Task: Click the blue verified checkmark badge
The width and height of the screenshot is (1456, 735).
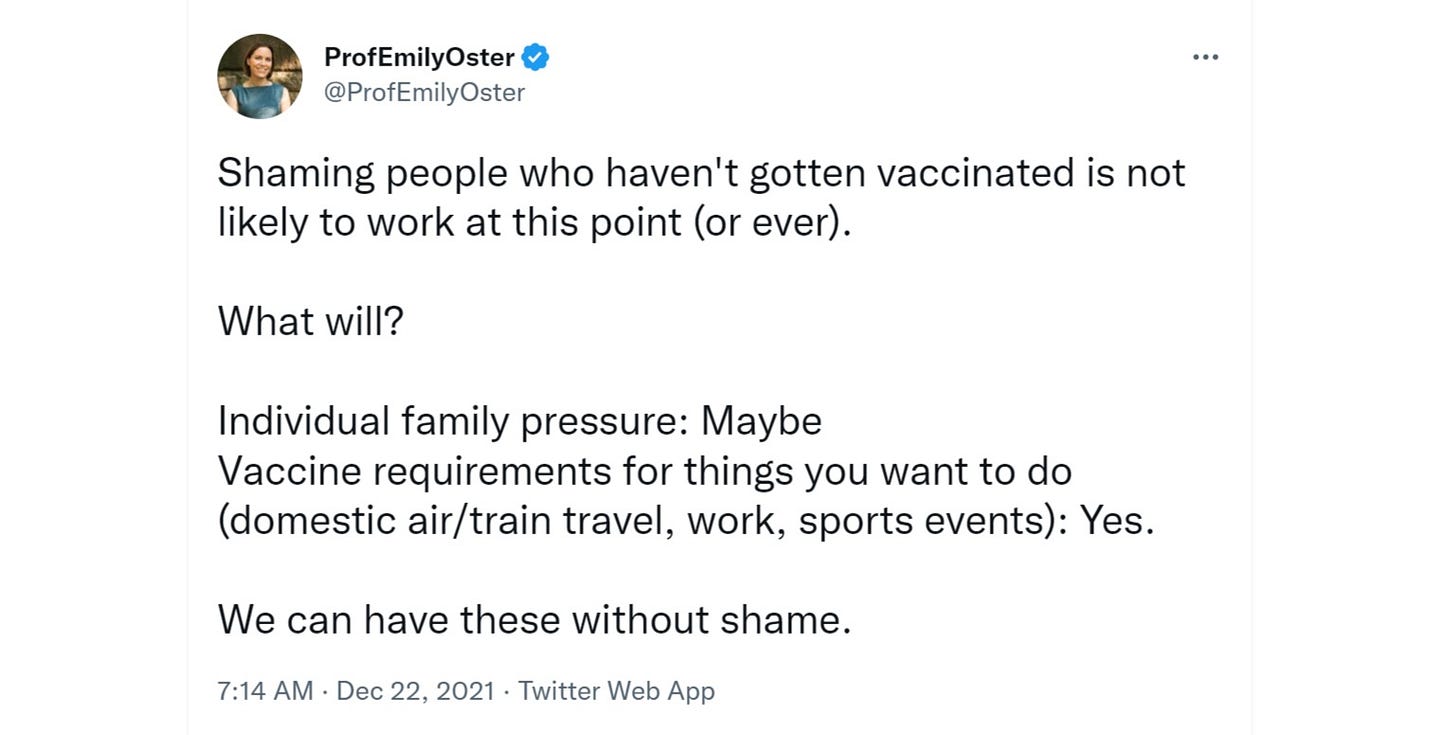Action: [x=537, y=58]
